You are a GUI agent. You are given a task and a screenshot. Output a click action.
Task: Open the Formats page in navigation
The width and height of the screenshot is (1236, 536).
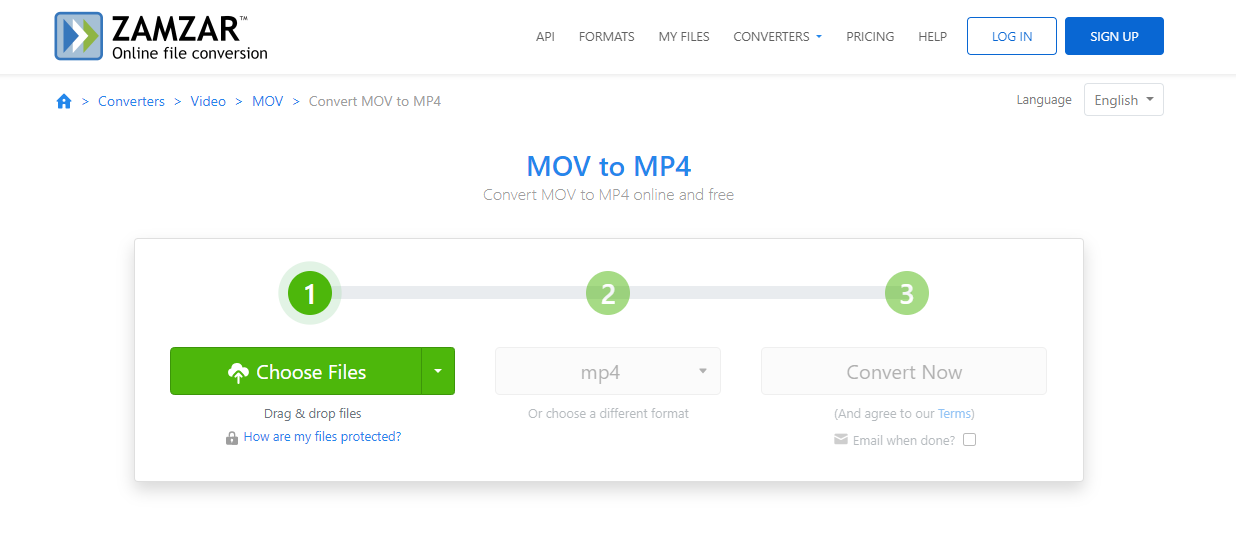tap(606, 36)
